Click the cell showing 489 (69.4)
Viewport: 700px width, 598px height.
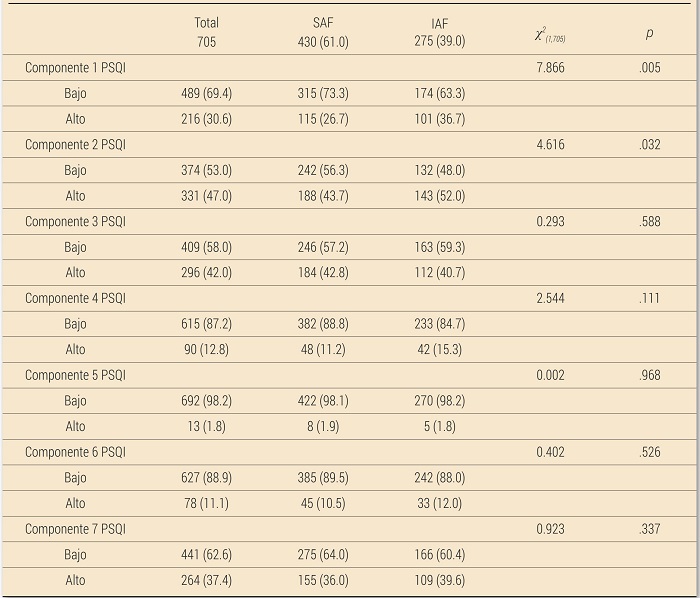206,94
